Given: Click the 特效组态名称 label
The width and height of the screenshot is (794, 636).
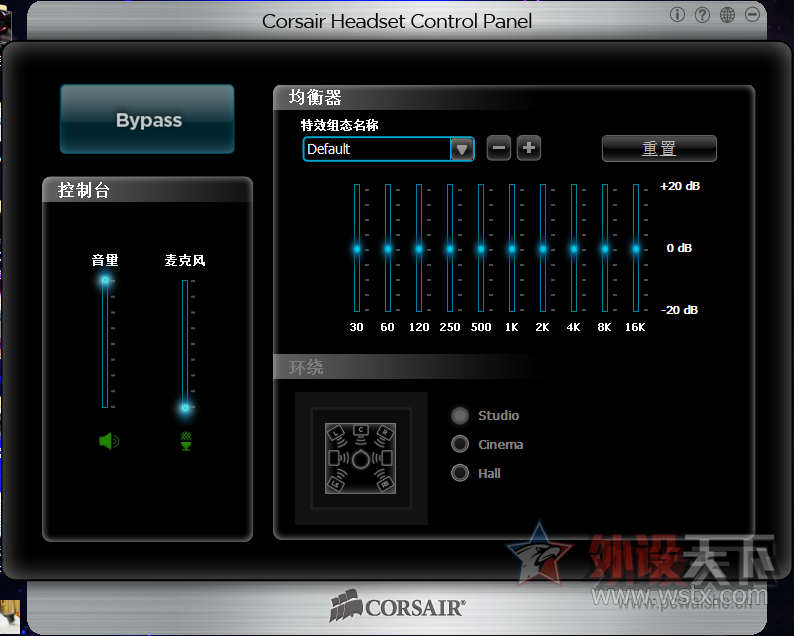Looking at the screenshot, I should (x=340, y=125).
